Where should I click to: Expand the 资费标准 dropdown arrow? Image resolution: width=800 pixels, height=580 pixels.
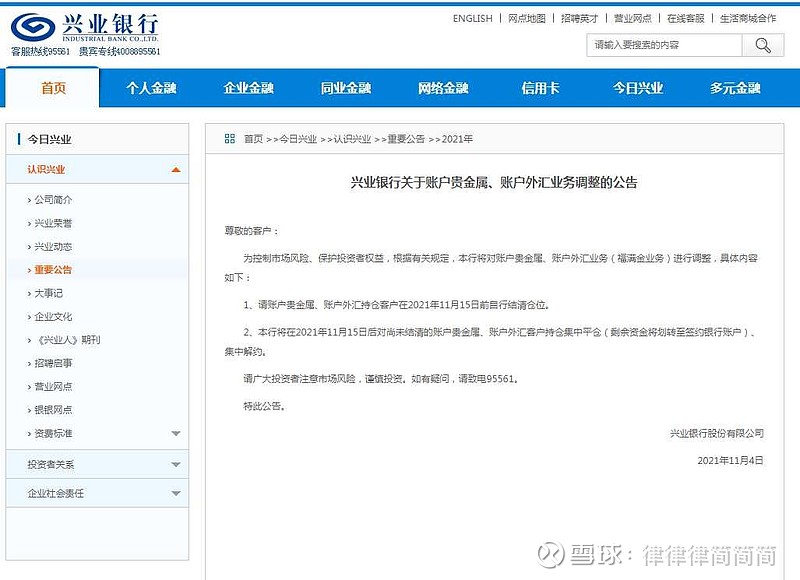(x=176, y=433)
